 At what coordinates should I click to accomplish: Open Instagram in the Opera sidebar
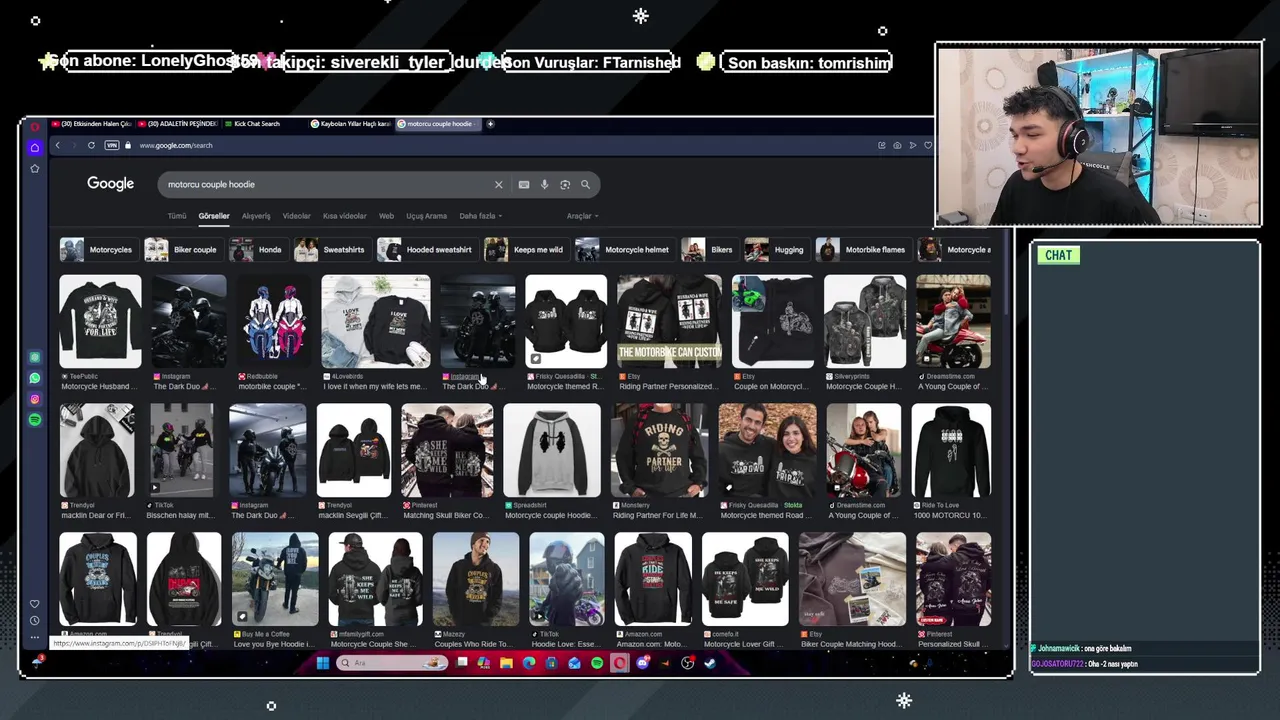[x=35, y=399]
